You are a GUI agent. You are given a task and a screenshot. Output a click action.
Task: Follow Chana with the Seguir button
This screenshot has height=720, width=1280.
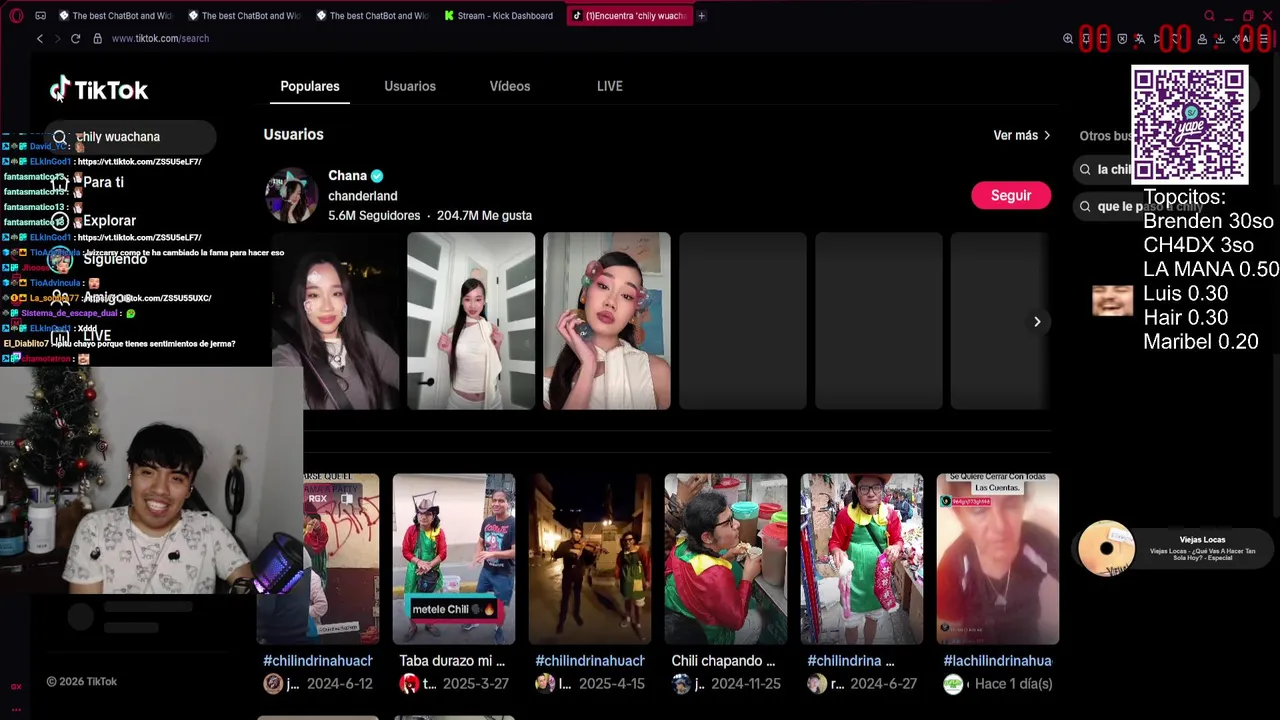pyautogui.click(x=1011, y=195)
